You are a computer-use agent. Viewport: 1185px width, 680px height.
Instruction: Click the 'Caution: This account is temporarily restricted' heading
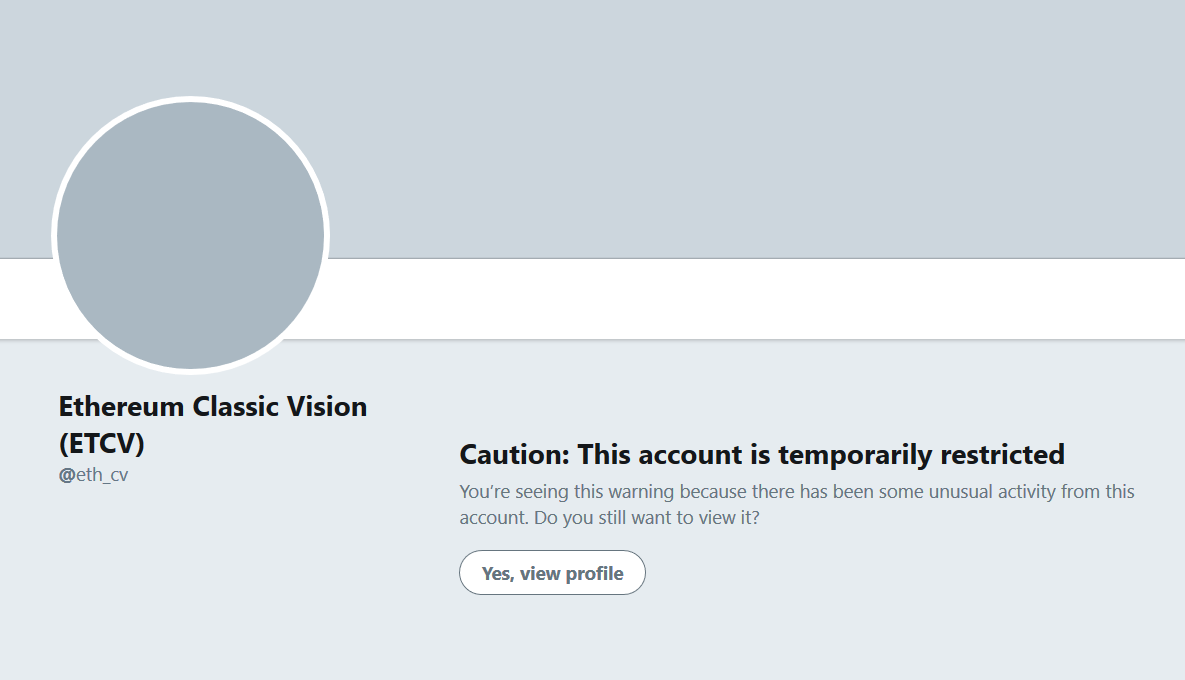(x=762, y=455)
